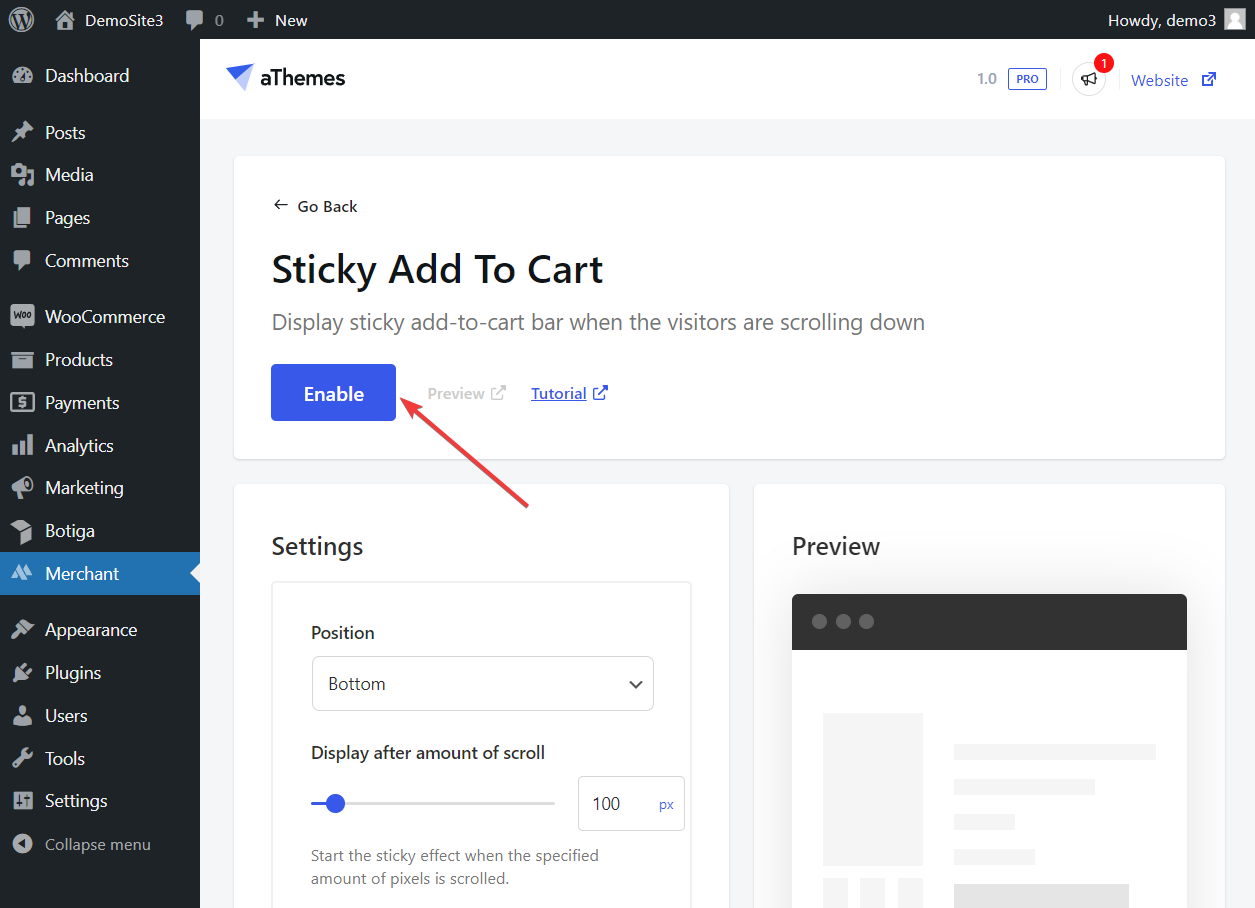Click the Collapse menu text
This screenshot has height=908, width=1255.
98,845
